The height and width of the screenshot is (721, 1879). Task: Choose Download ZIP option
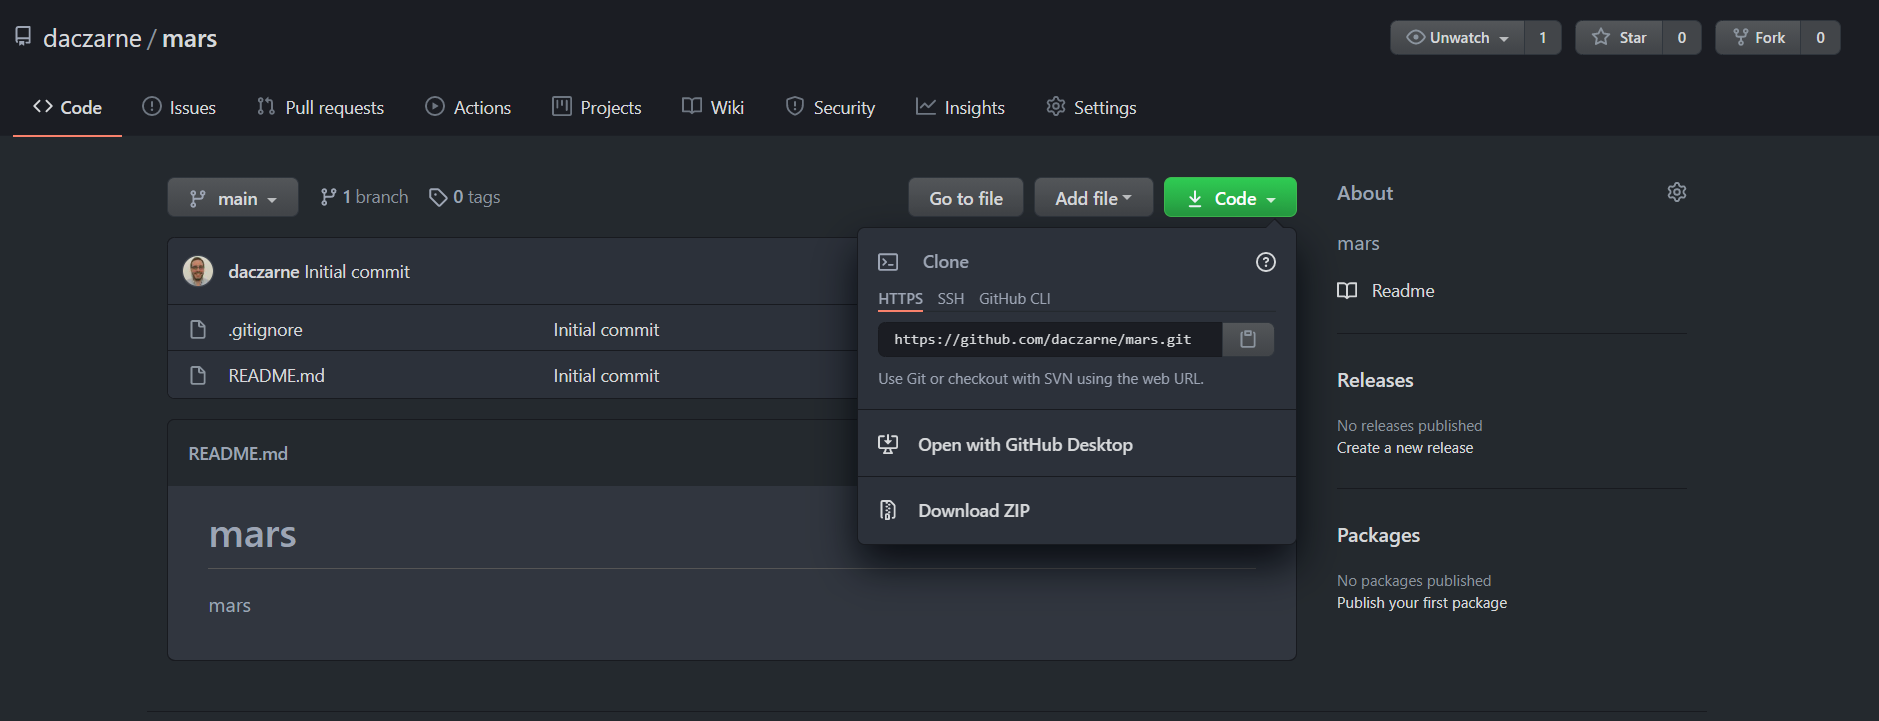click(x=973, y=511)
